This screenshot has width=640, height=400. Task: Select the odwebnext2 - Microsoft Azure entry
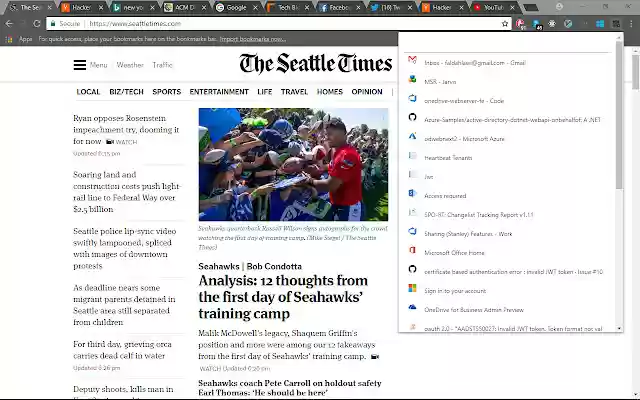click(x=507, y=139)
